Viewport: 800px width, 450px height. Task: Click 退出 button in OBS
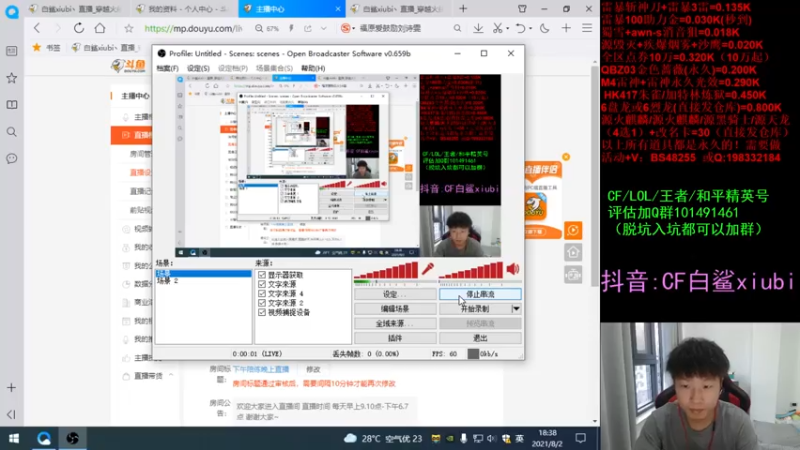480,338
